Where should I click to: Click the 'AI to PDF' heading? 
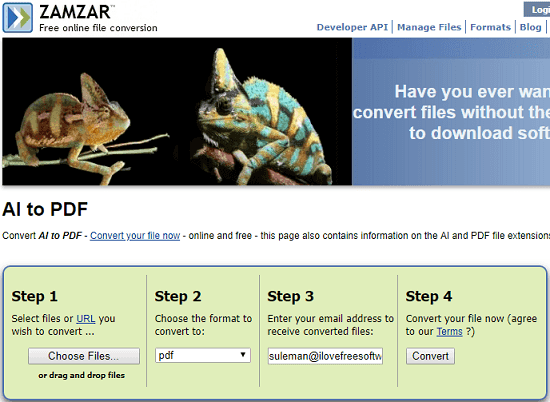[45, 209]
